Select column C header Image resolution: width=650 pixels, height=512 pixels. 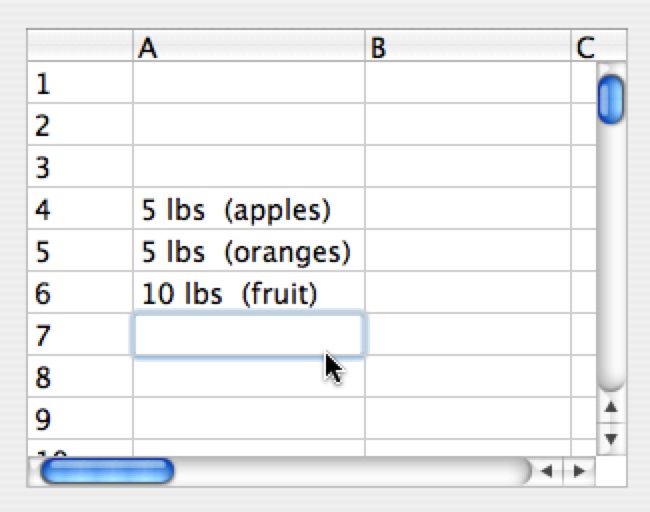(x=587, y=47)
